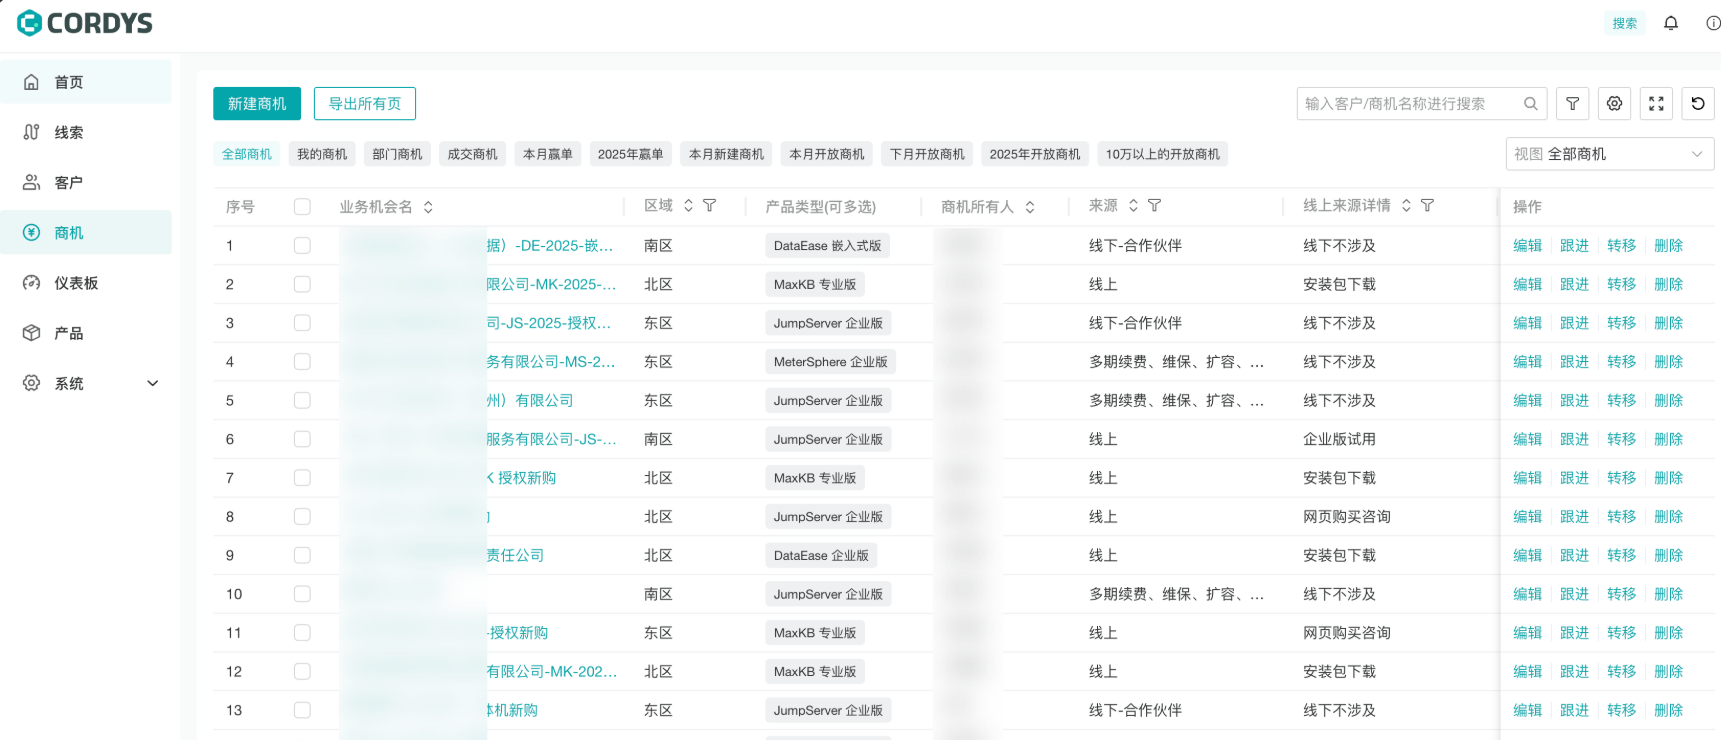Click the 客户 customers icon in sidebar
This screenshot has width=1721, height=740.
(32, 182)
